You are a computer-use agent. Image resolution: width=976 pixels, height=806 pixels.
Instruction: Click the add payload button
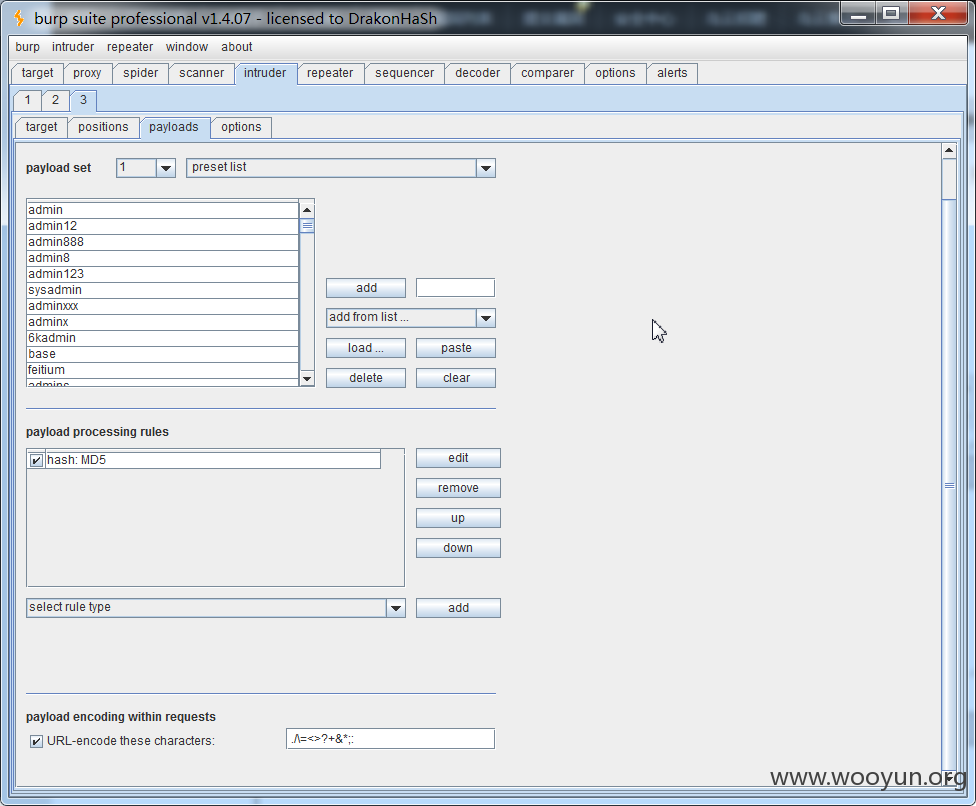(366, 288)
